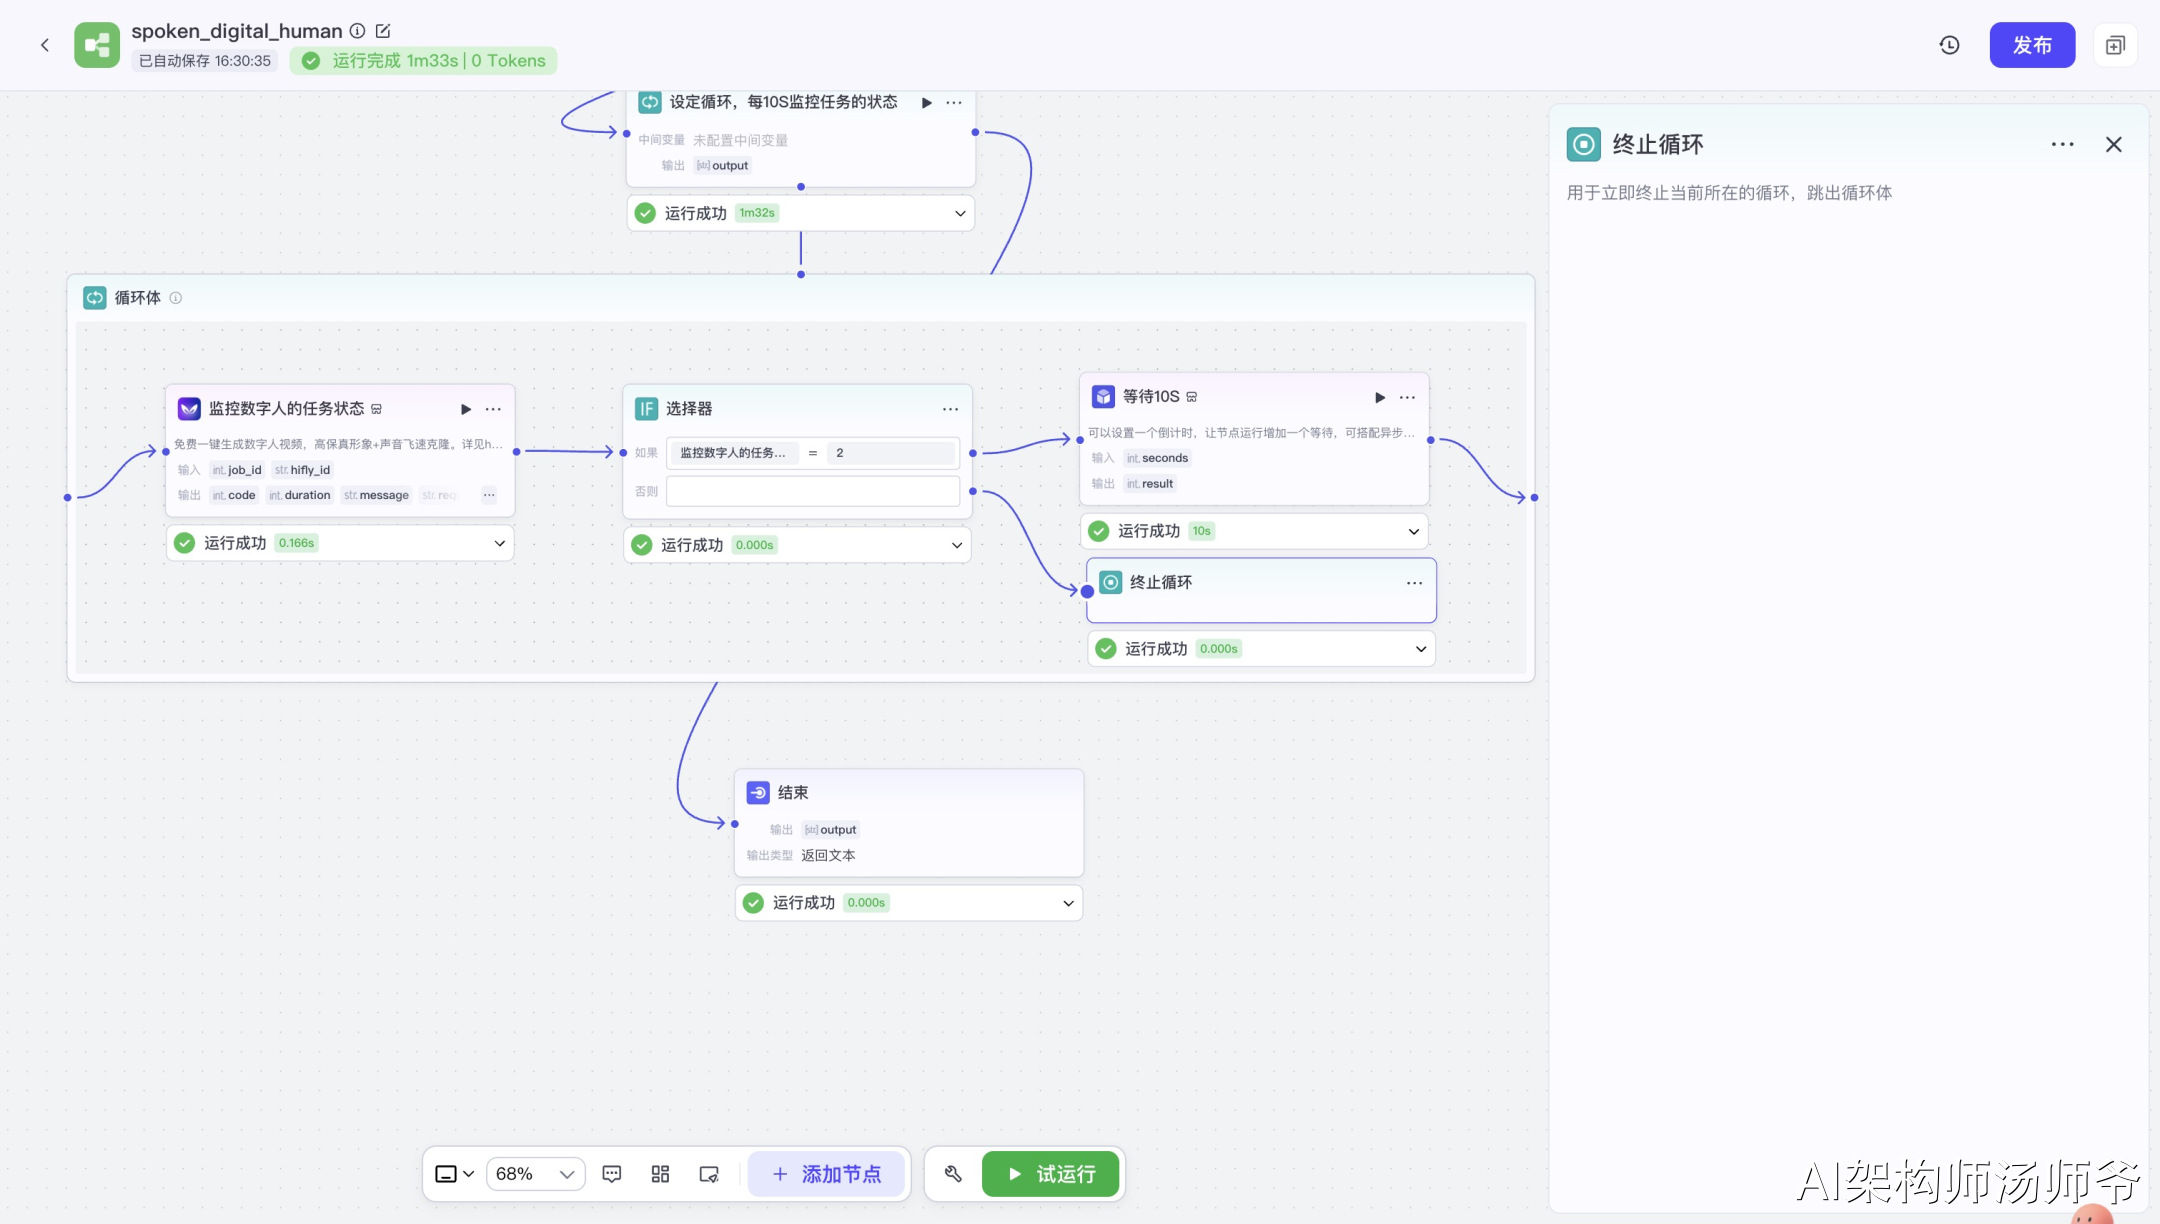2160x1224 pixels.
Task: Run the 等待10S node with play icon
Action: tap(1380, 397)
